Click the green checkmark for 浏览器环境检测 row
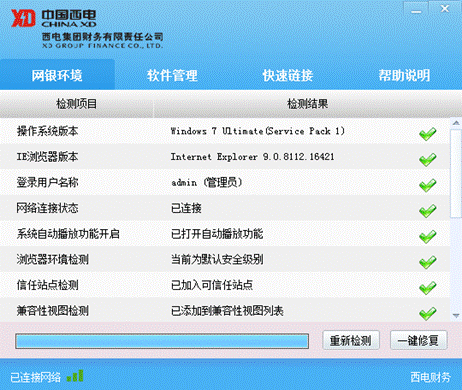This screenshot has height=390, width=462. tap(428, 262)
